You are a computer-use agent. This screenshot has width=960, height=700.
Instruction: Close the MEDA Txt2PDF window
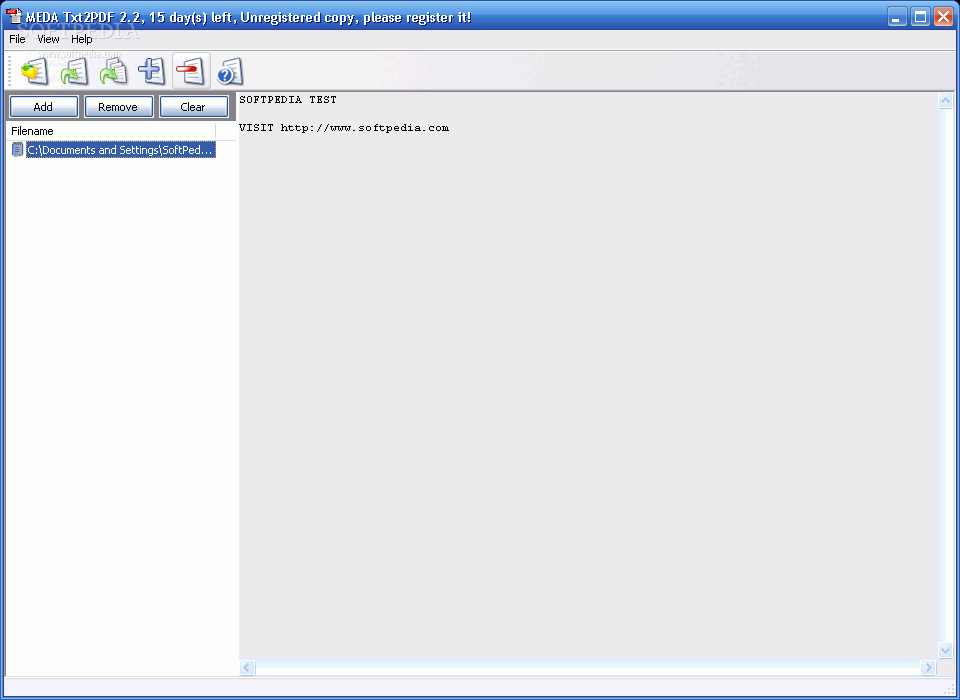point(943,17)
